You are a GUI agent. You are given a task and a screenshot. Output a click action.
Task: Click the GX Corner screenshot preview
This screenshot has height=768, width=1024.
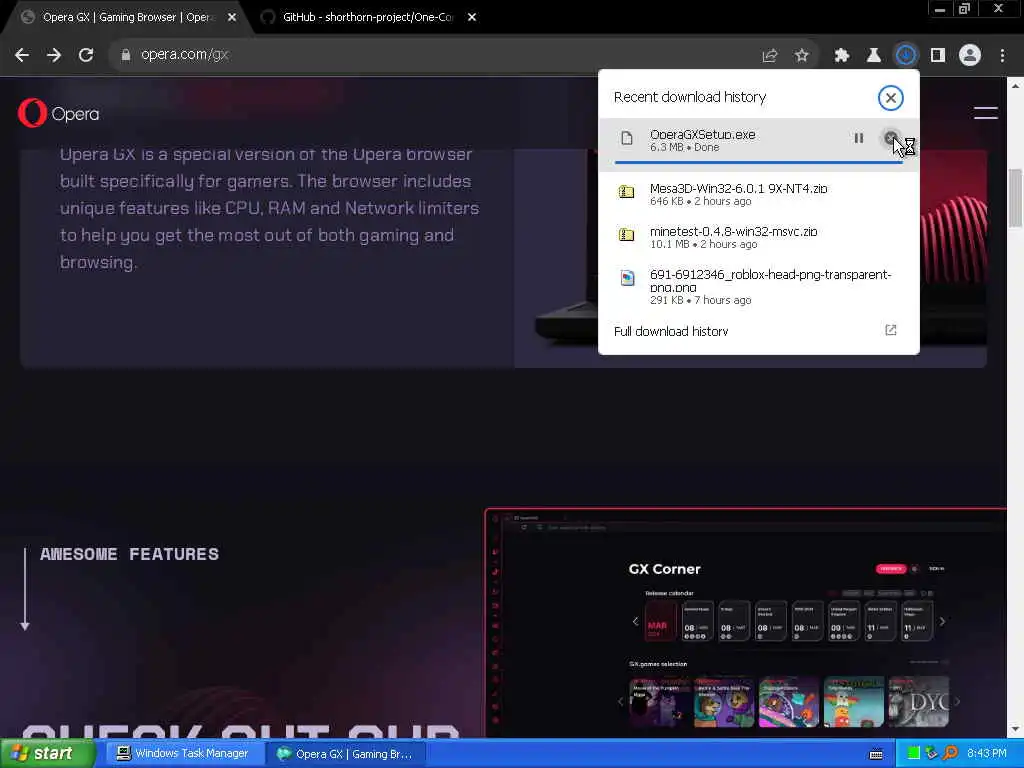coord(746,622)
